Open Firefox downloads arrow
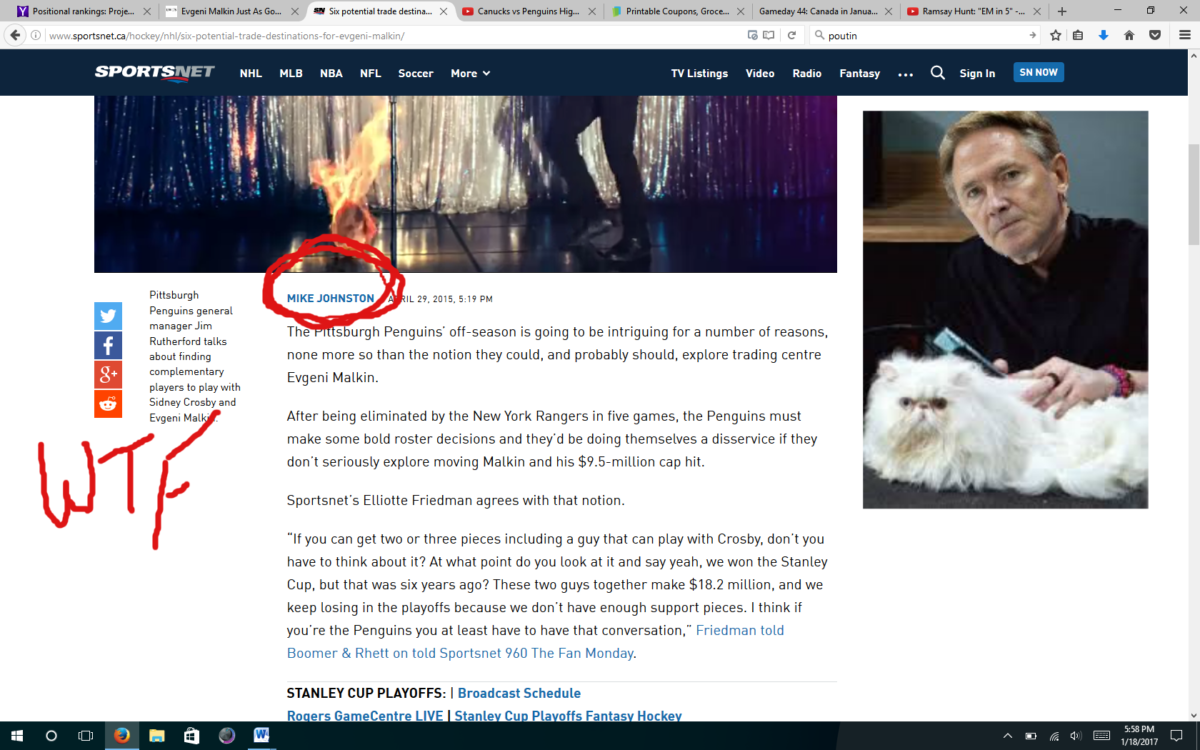1200x750 pixels. pos(1104,35)
